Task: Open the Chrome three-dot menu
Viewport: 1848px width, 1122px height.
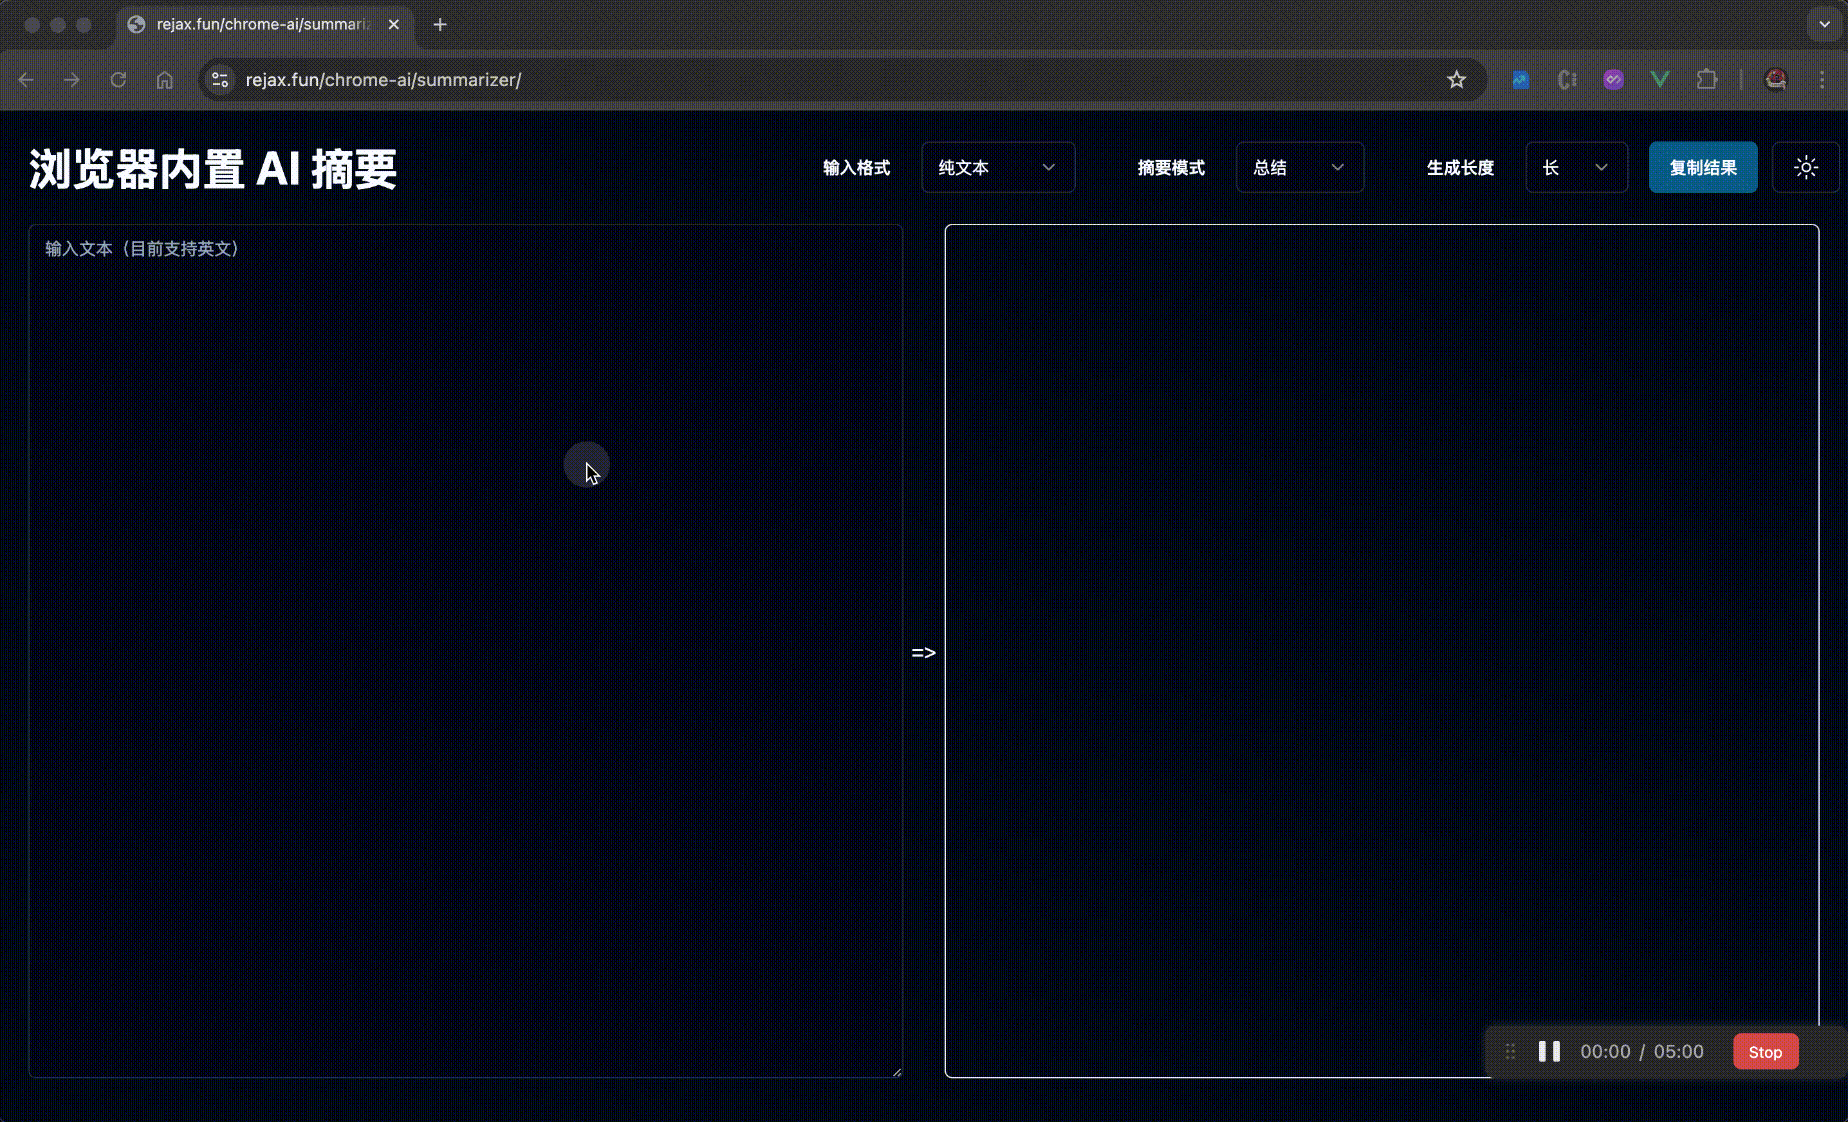Action: coord(1822,80)
